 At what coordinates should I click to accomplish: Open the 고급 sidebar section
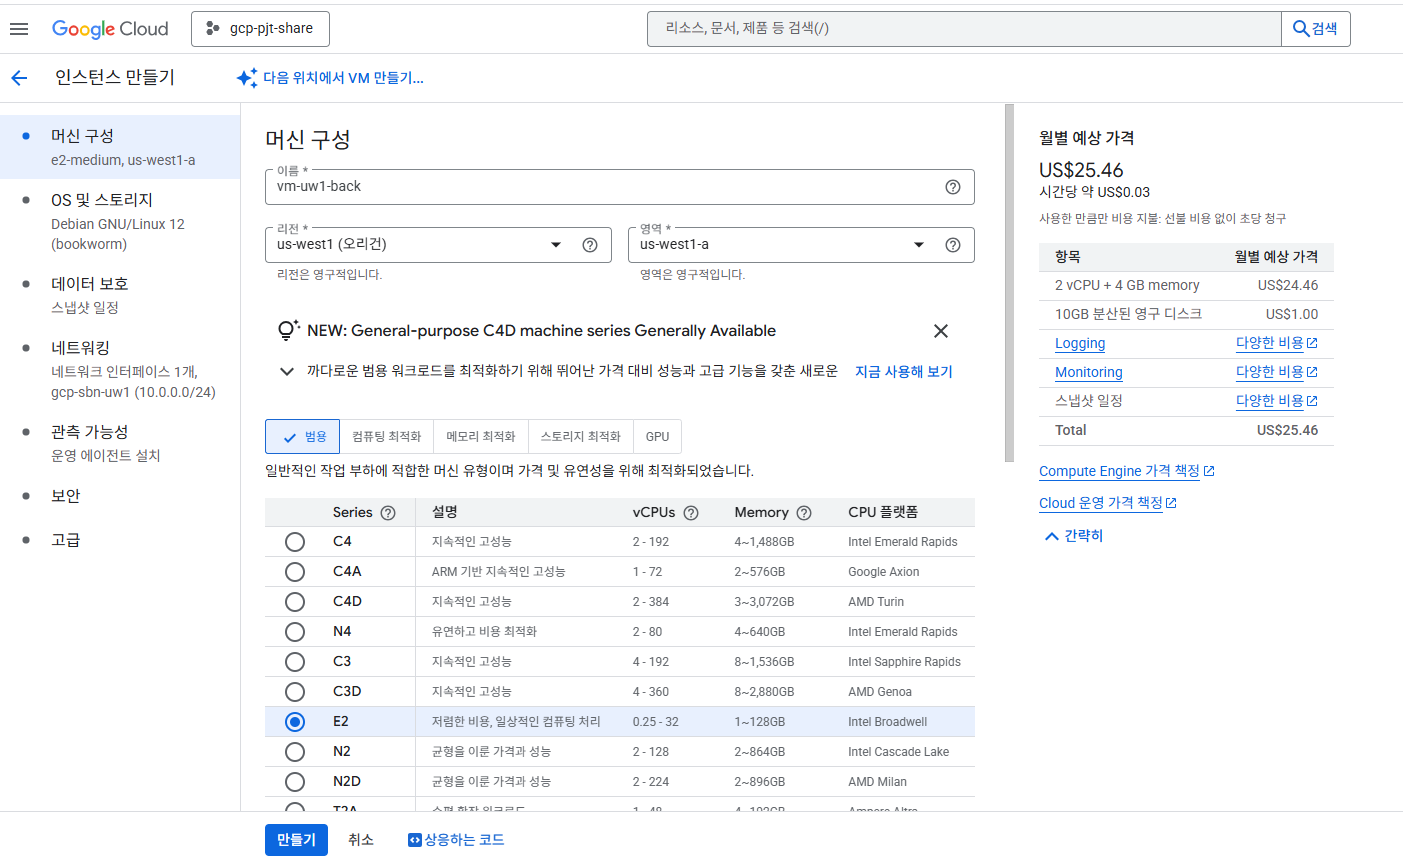point(120,540)
